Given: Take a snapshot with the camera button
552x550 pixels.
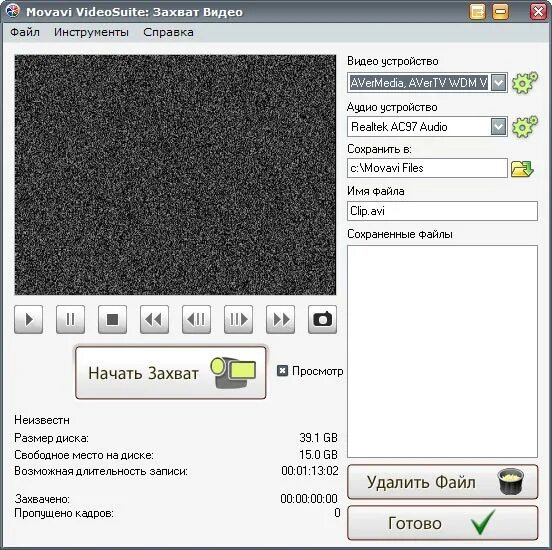Looking at the screenshot, I should point(322,319).
